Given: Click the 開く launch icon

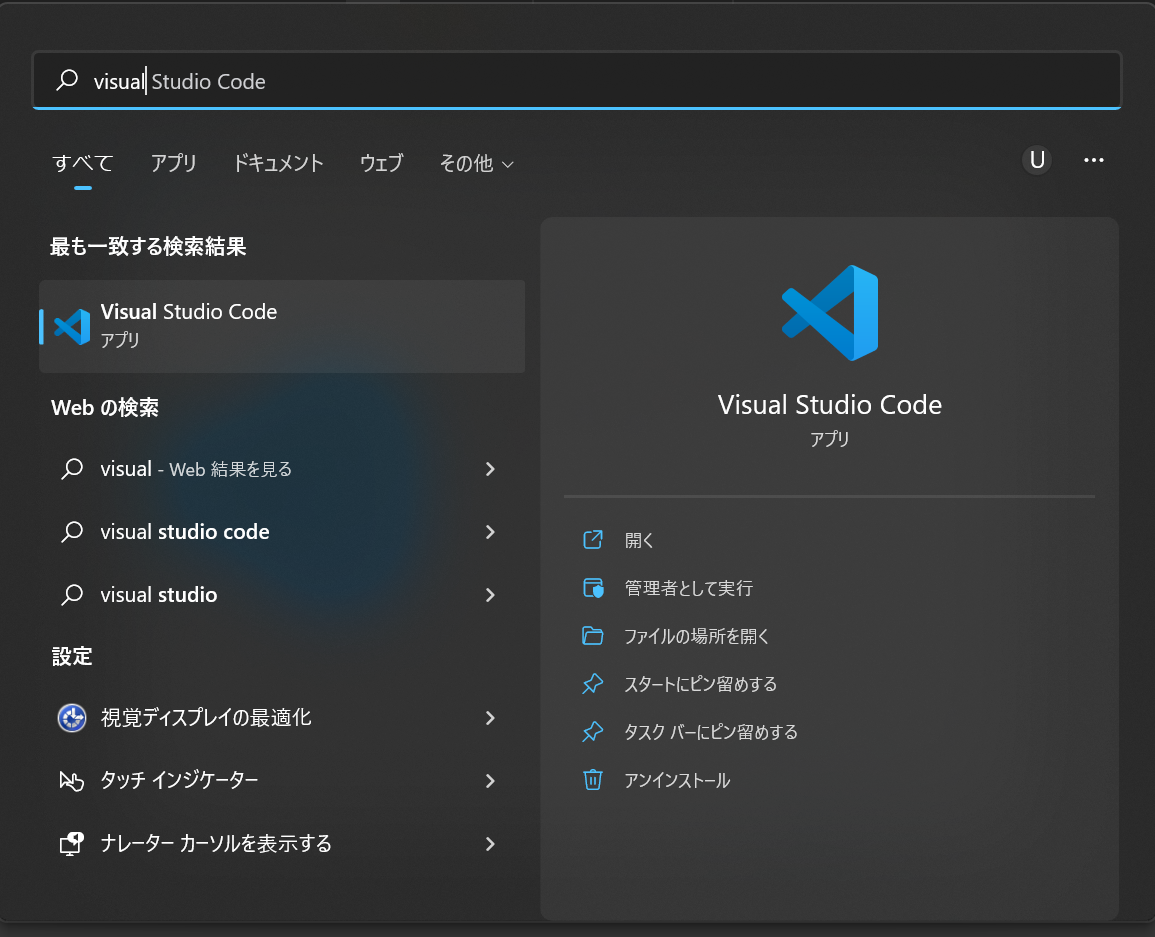Looking at the screenshot, I should coord(594,539).
